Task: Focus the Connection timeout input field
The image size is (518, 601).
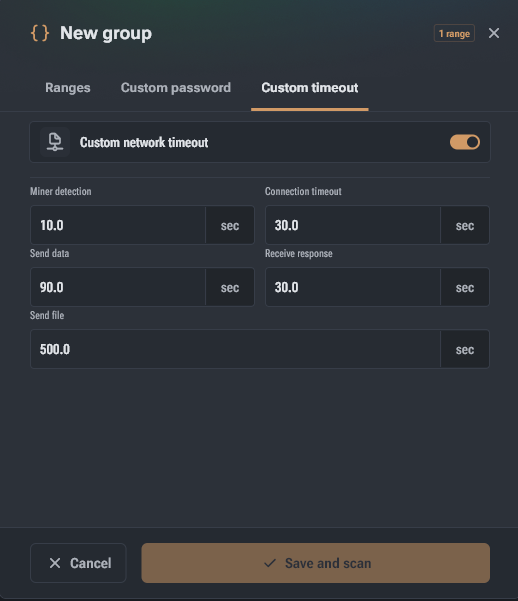Action: 353,225
